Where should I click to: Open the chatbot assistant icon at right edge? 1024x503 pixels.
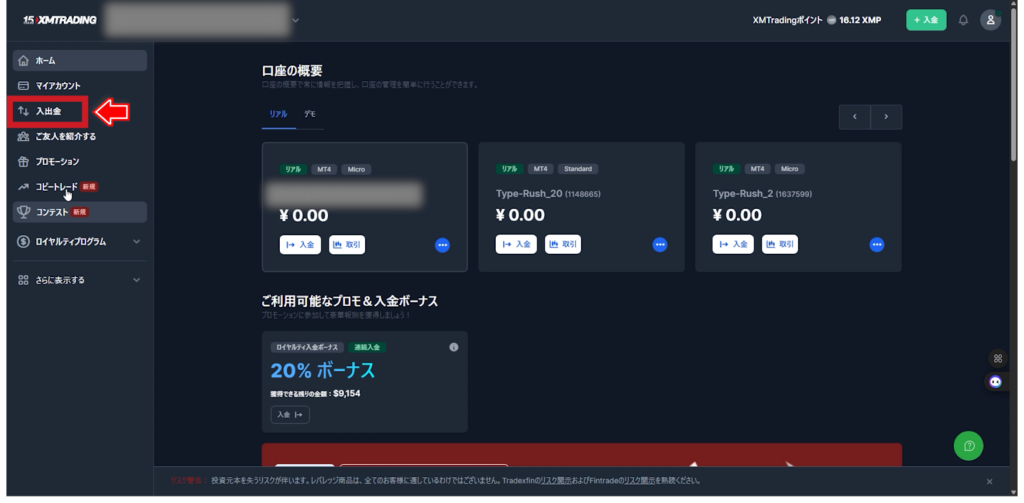pyautogui.click(x=996, y=381)
